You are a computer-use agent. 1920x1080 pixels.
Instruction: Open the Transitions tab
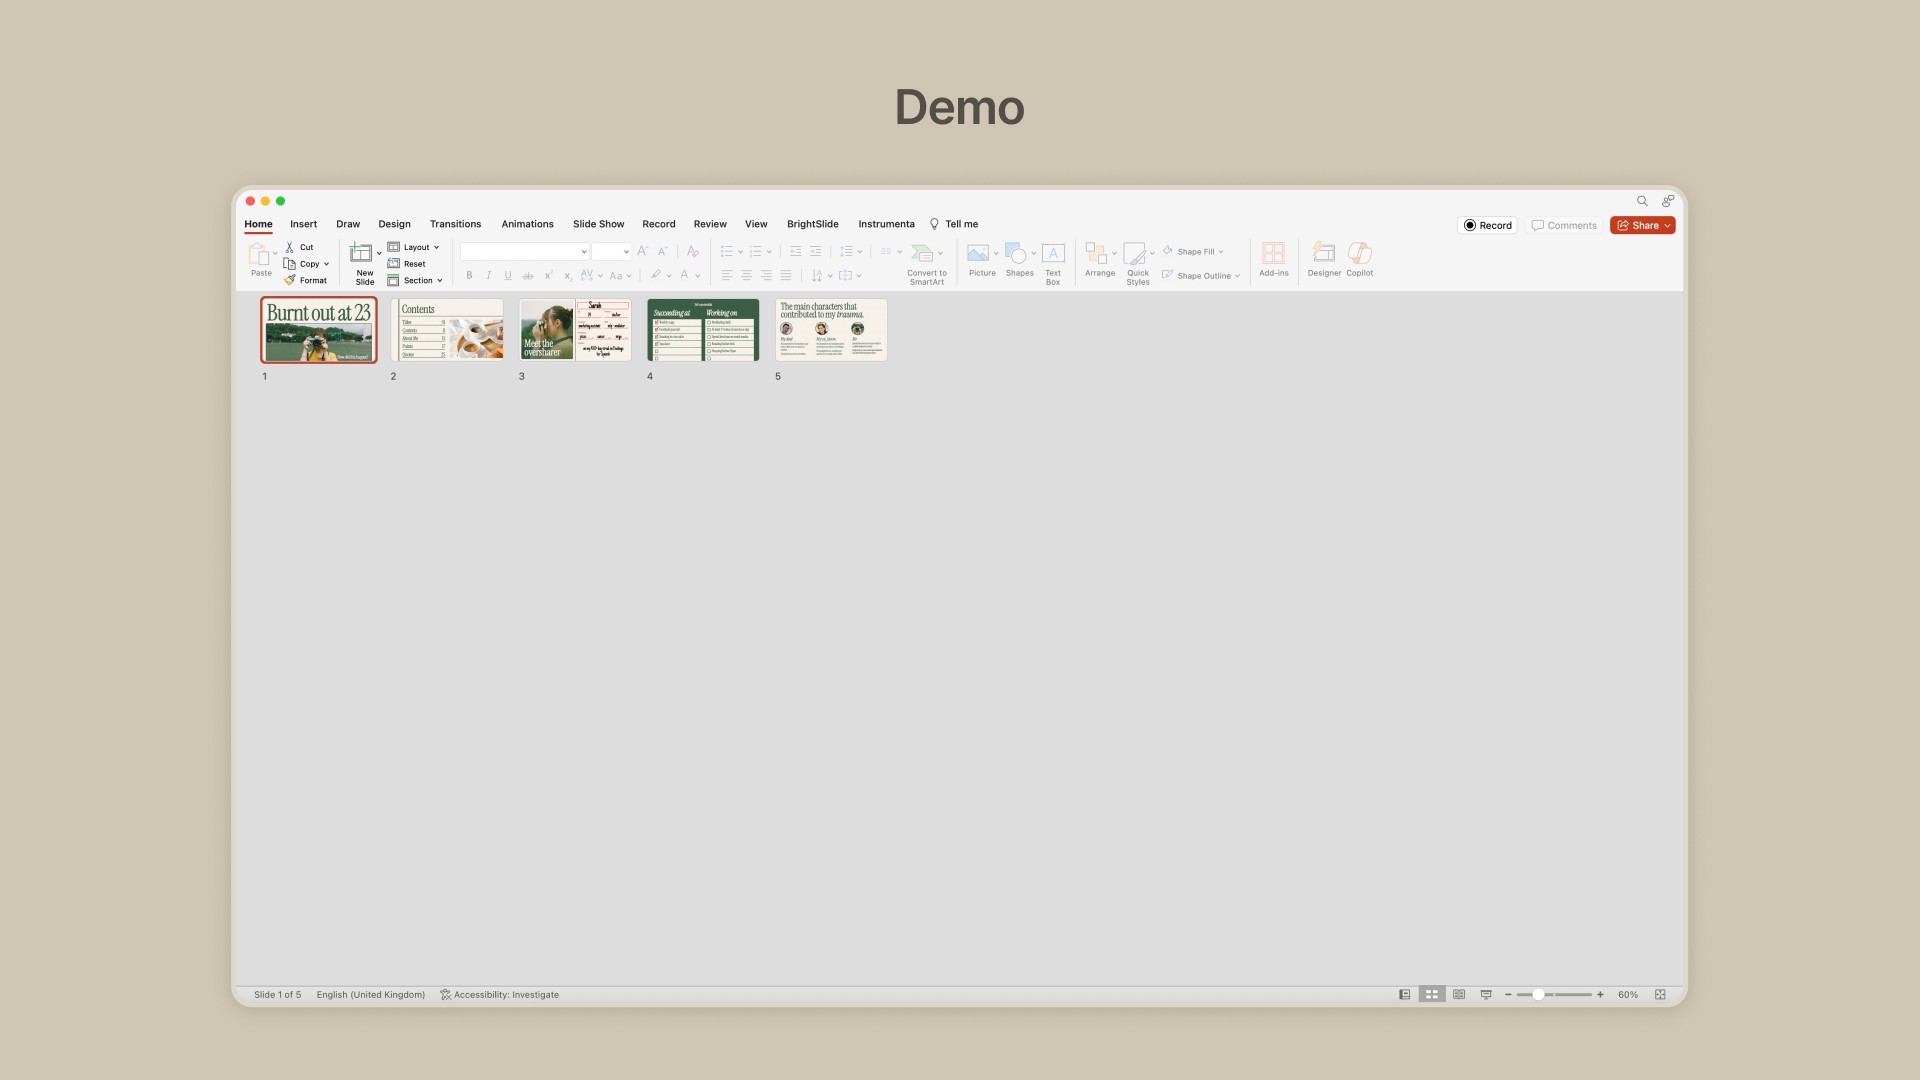pos(455,224)
